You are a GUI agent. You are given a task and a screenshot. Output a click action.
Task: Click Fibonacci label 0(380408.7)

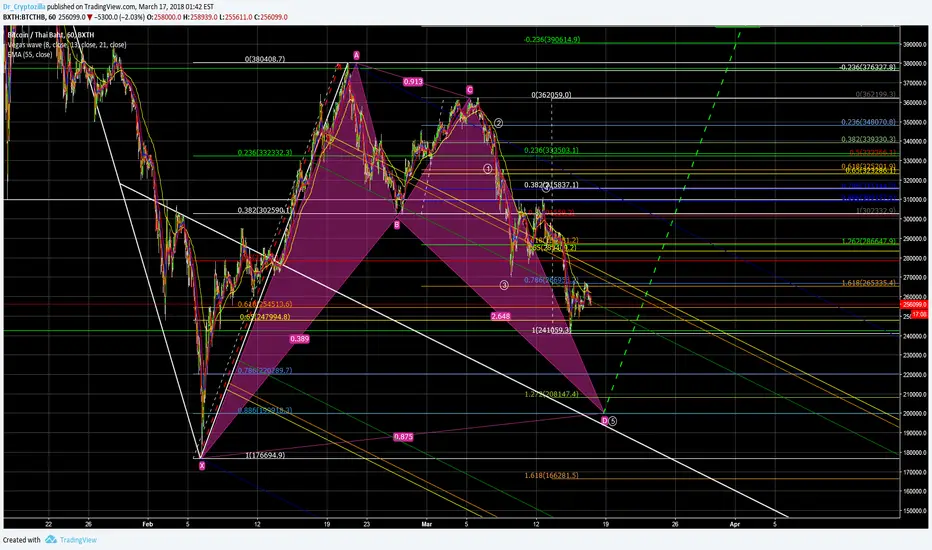coord(265,59)
